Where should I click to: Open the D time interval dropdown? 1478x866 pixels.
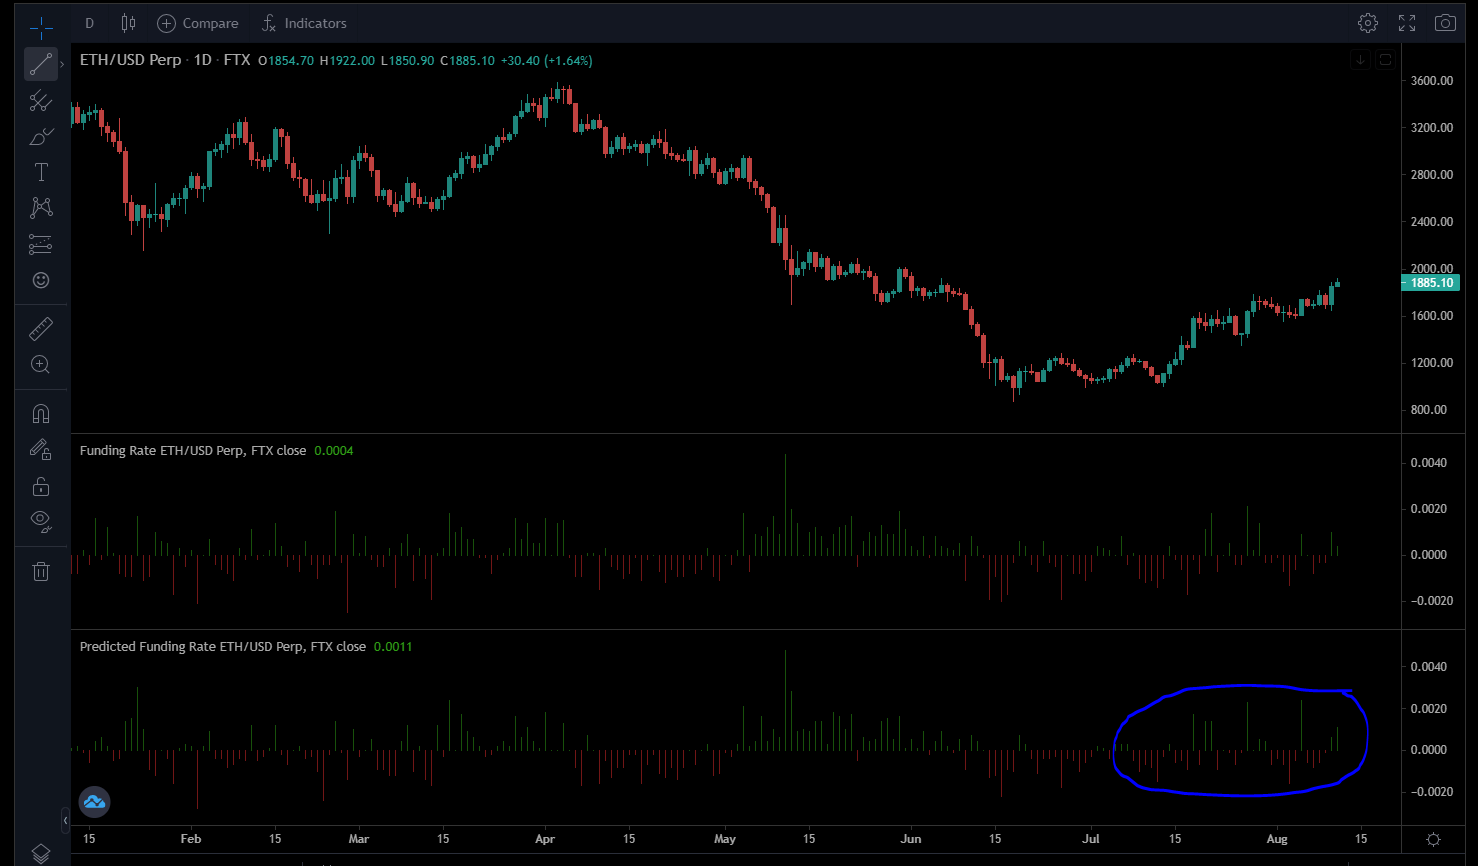(x=89, y=23)
